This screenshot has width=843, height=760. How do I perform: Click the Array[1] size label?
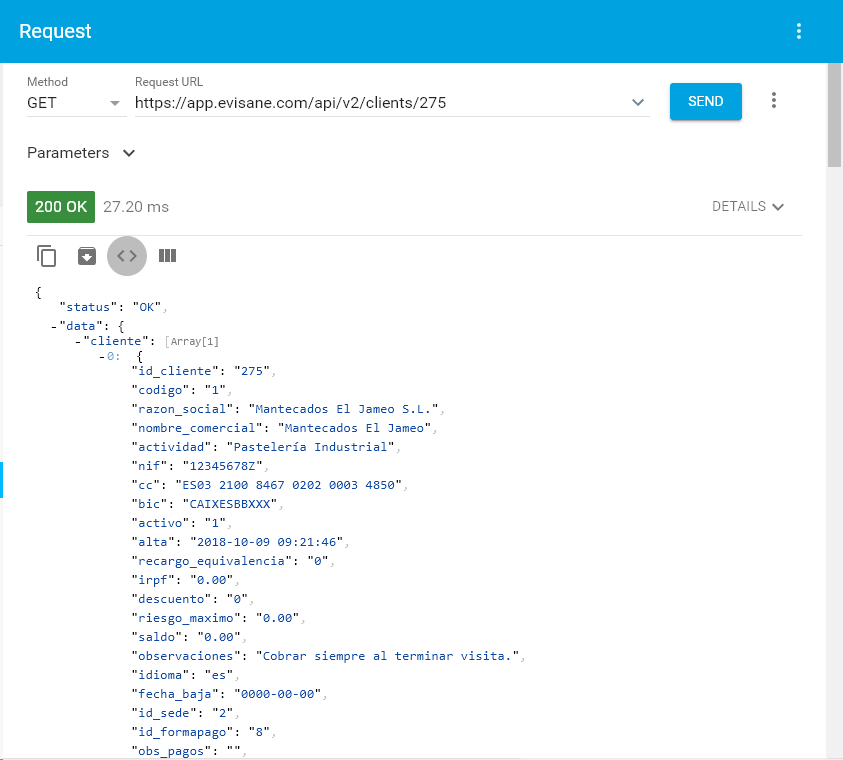click(x=191, y=342)
